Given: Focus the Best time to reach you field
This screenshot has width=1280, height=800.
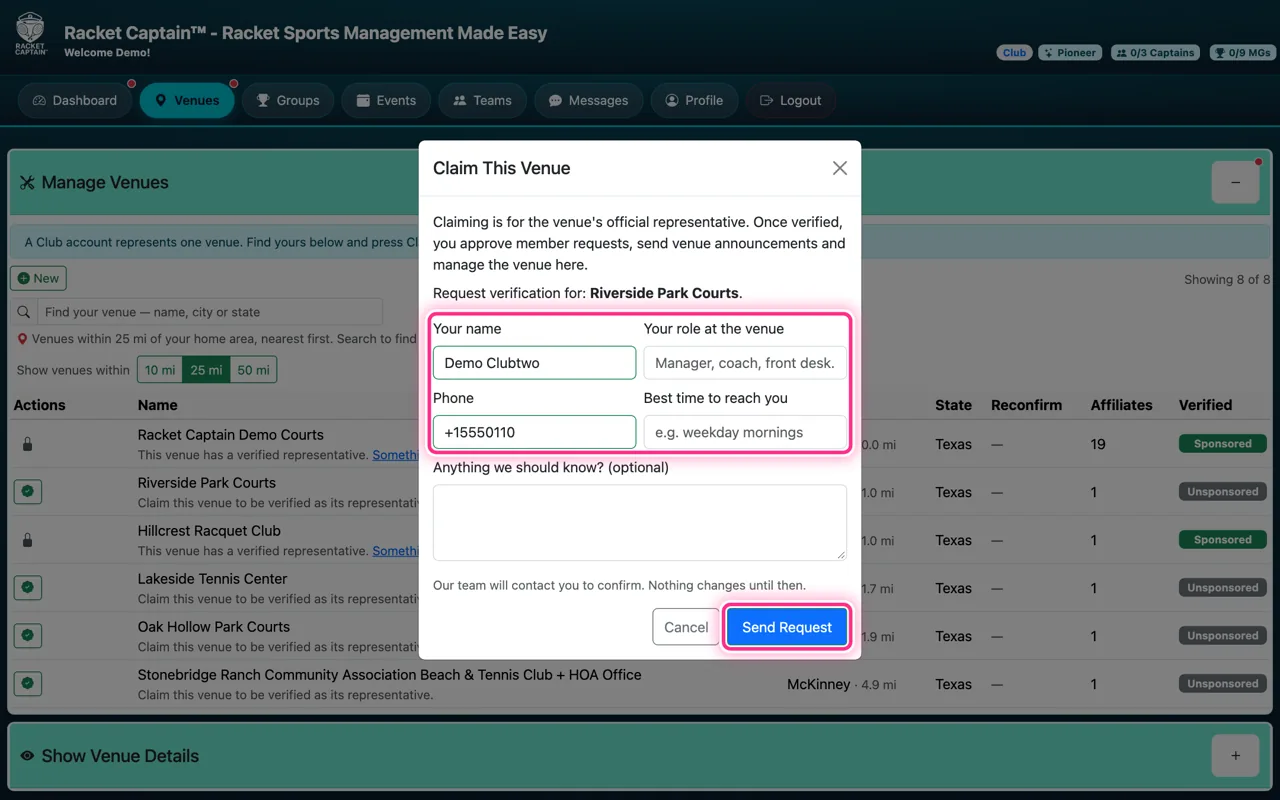Looking at the screenshot, I should coord(745,432).
